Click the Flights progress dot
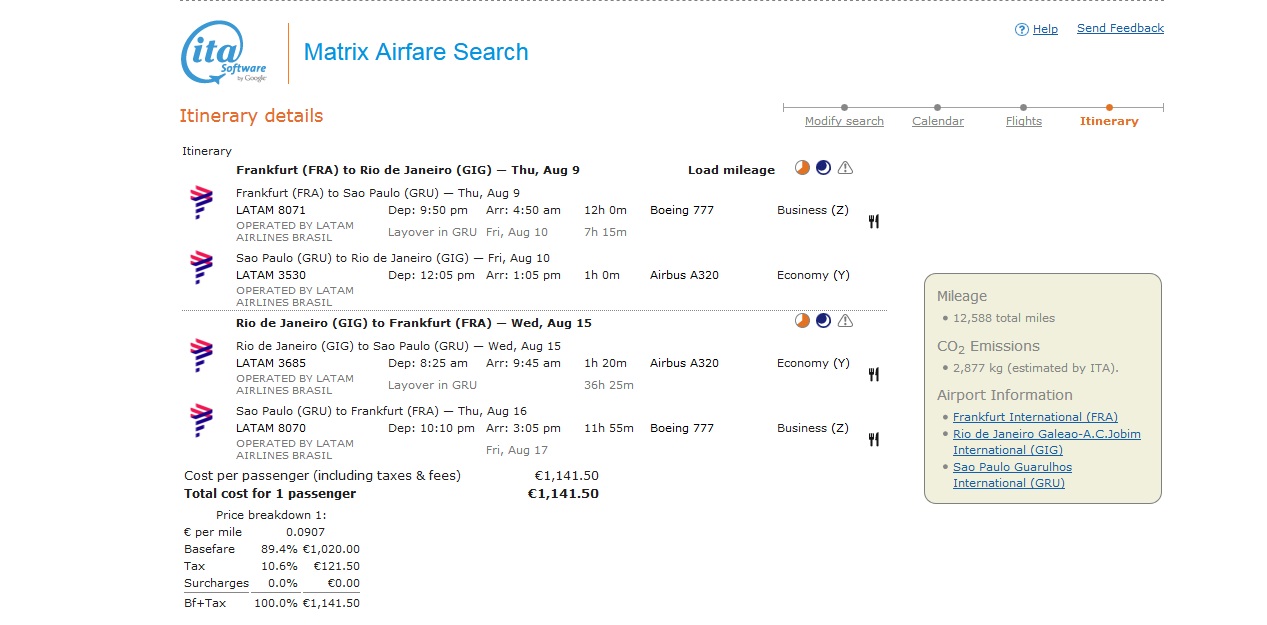This screenshot has height=625, width=1267. (x=1023, y=107)
